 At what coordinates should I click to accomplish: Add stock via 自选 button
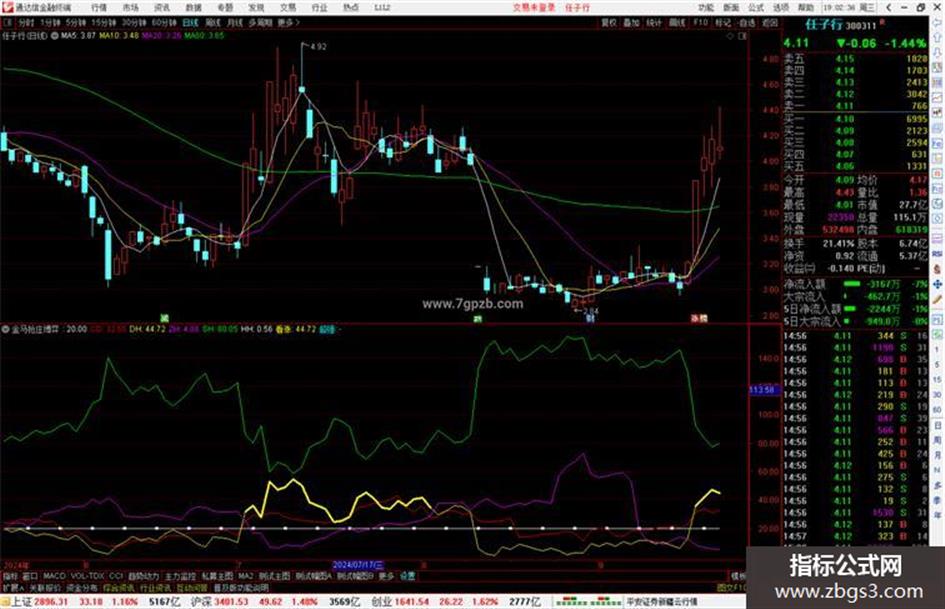tap(747, 22)
